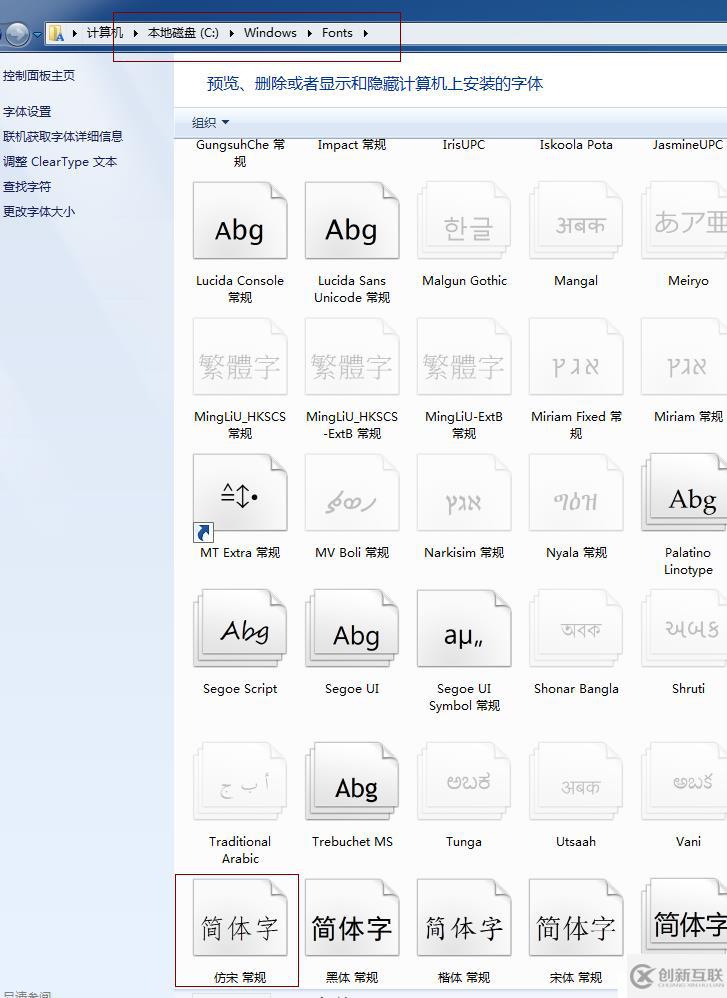Expand the arrow after 本地磁盘 (C:)
Image resolution: width=727 pixels, height=998 pixels.
pyautogui.click(x=231, y=33)
